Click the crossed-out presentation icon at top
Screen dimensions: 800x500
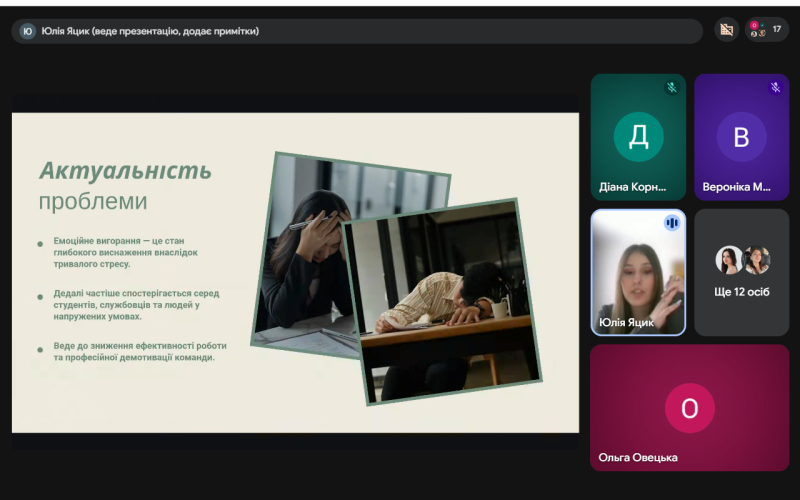[x=726, y=30]
